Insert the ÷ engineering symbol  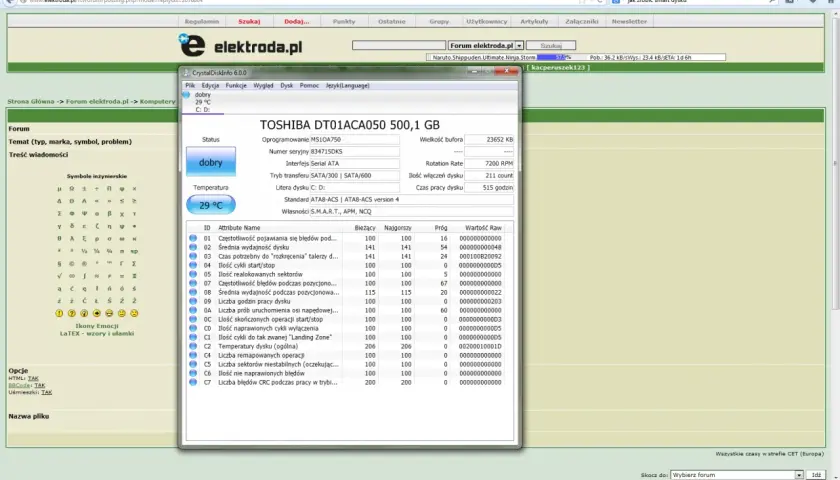click(96, 189)
